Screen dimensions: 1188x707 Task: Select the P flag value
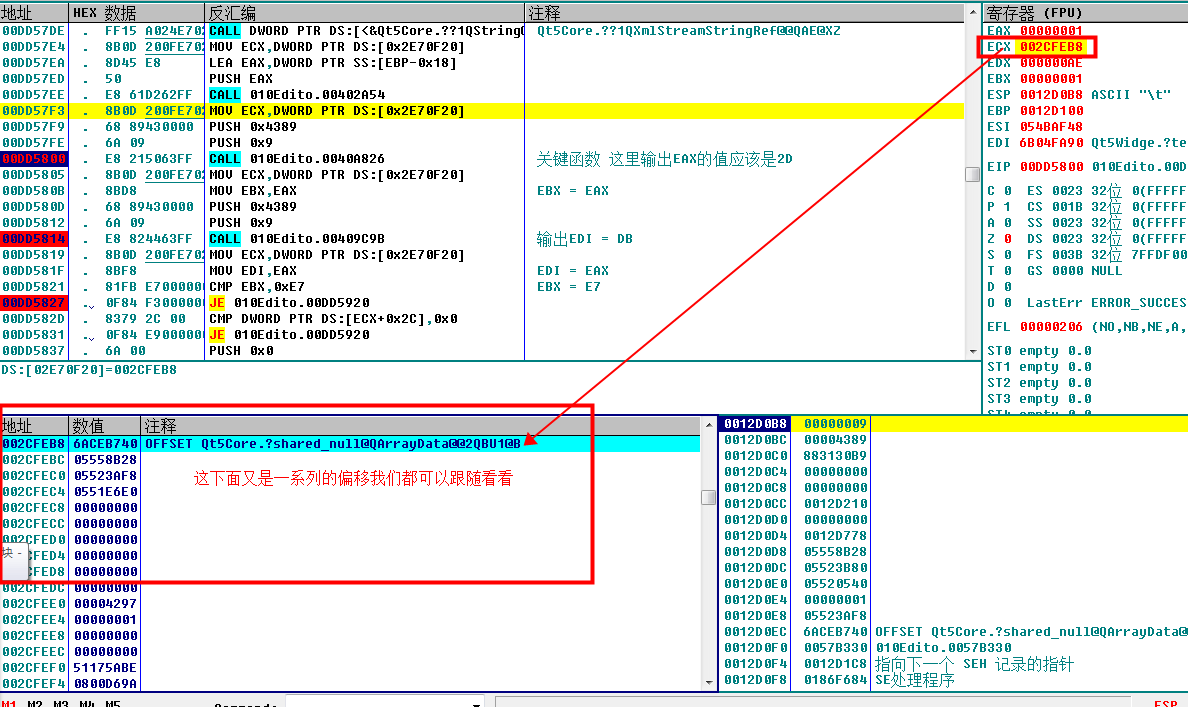pyautogui.click(x=1008, y=207)
